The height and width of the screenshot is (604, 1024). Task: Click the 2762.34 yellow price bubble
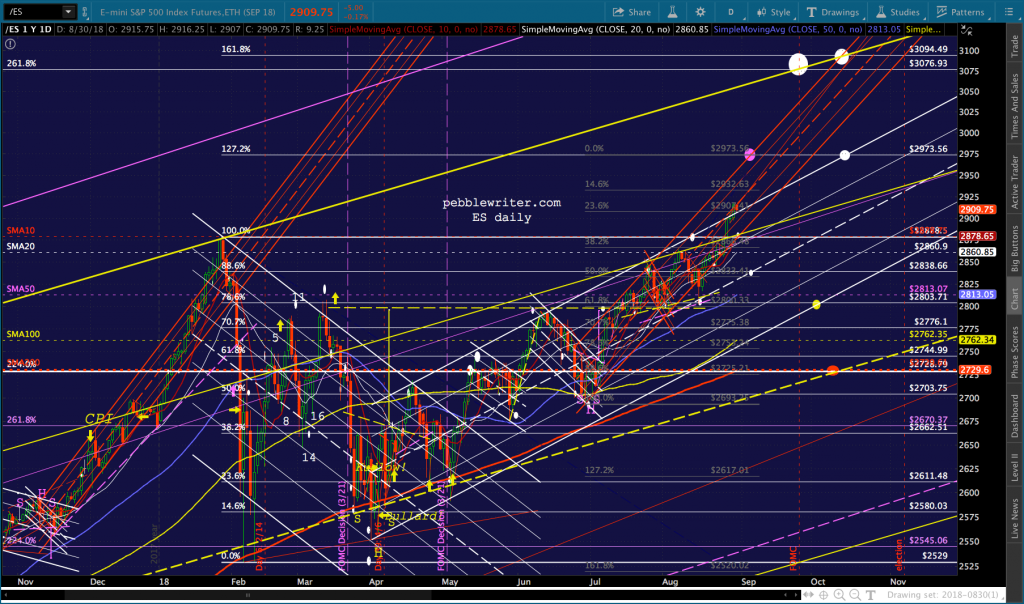977,340
